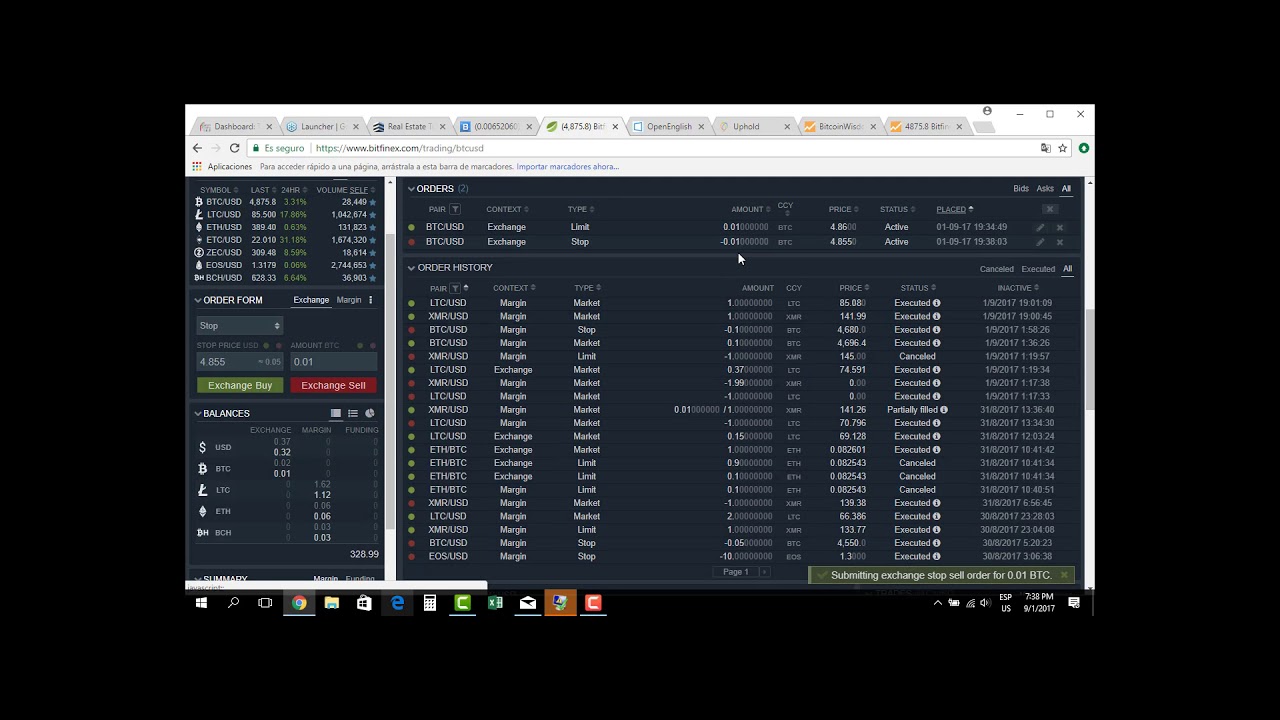Open the Stop order type dropdown
The image size is (1280, 720).
pos(240,325)
